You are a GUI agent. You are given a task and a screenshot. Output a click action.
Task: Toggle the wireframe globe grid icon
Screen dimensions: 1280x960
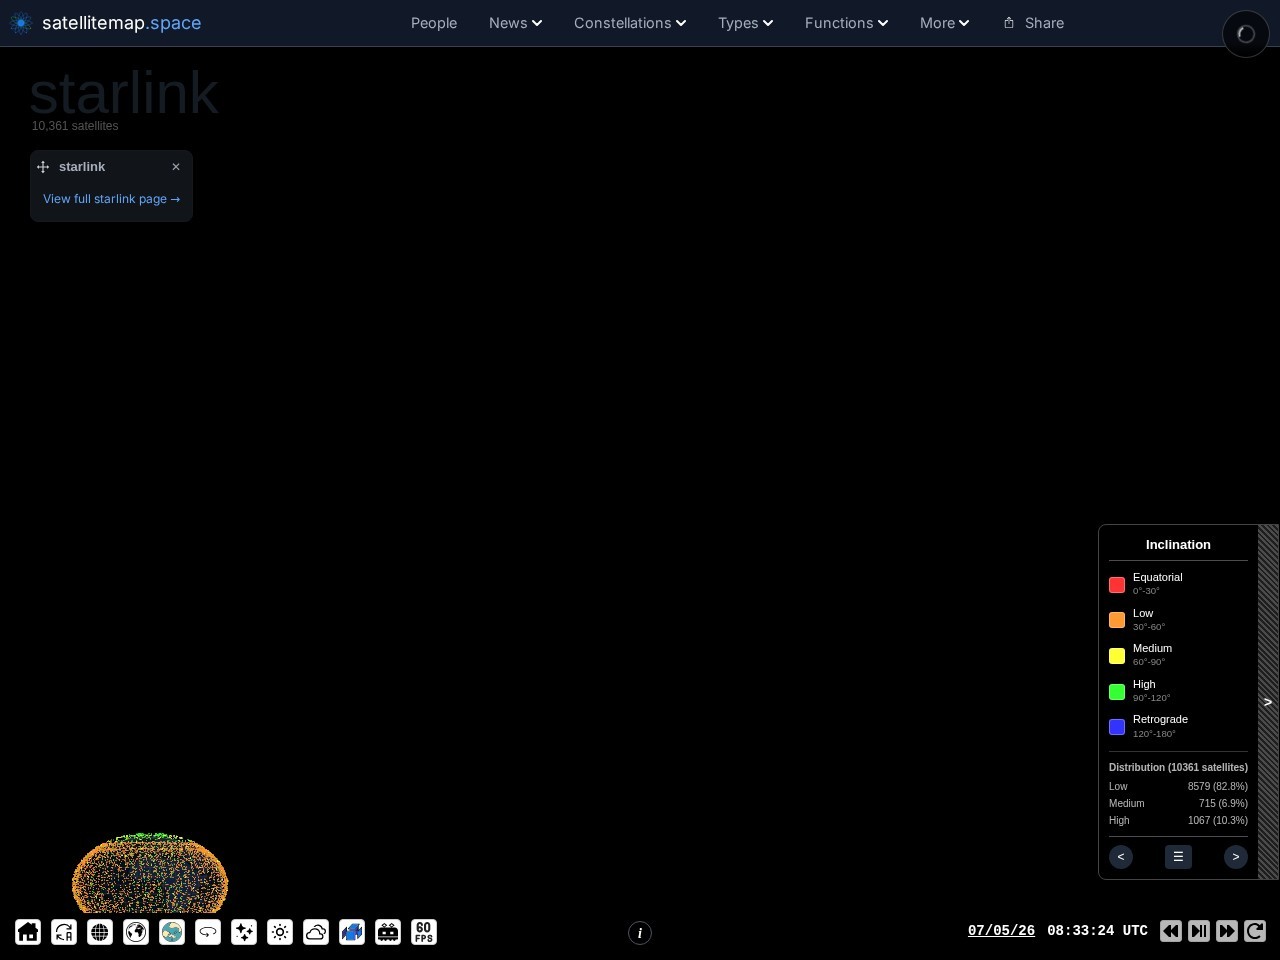(100, 932)
